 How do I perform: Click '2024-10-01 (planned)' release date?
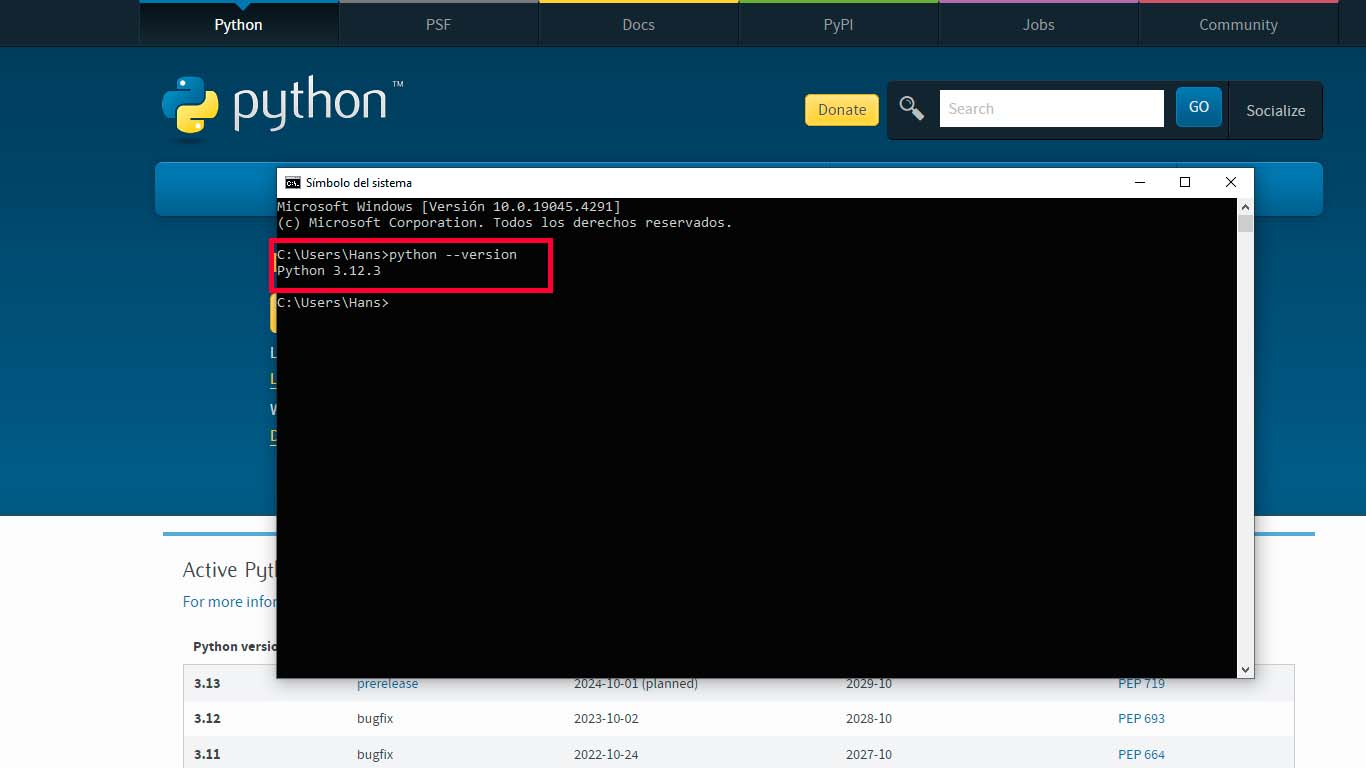(x=636, y=684)
